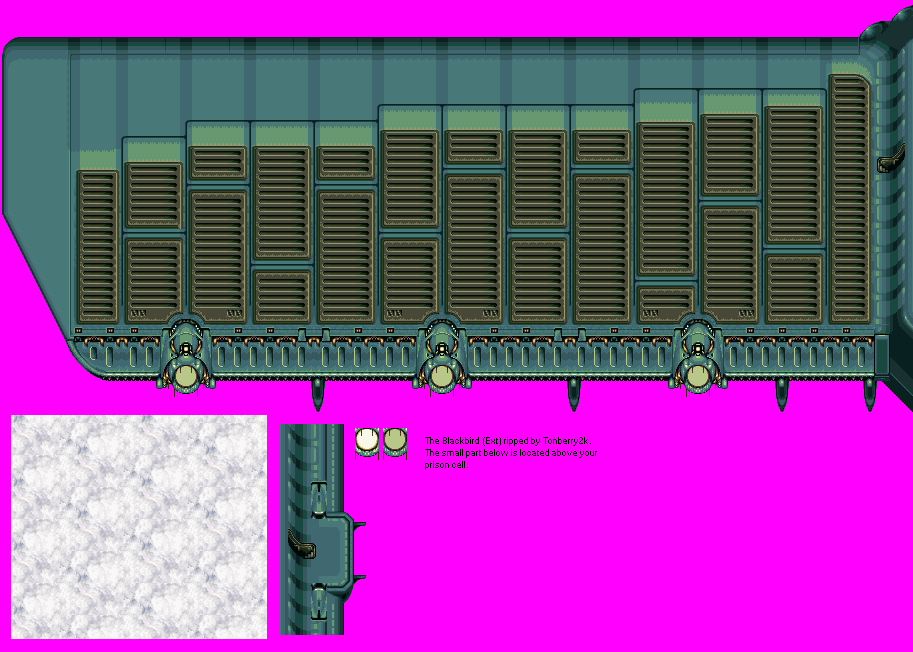Click the tallest vent panel at the hull's right end
This screenshot has width=913, height=652.
coord(849,199)
